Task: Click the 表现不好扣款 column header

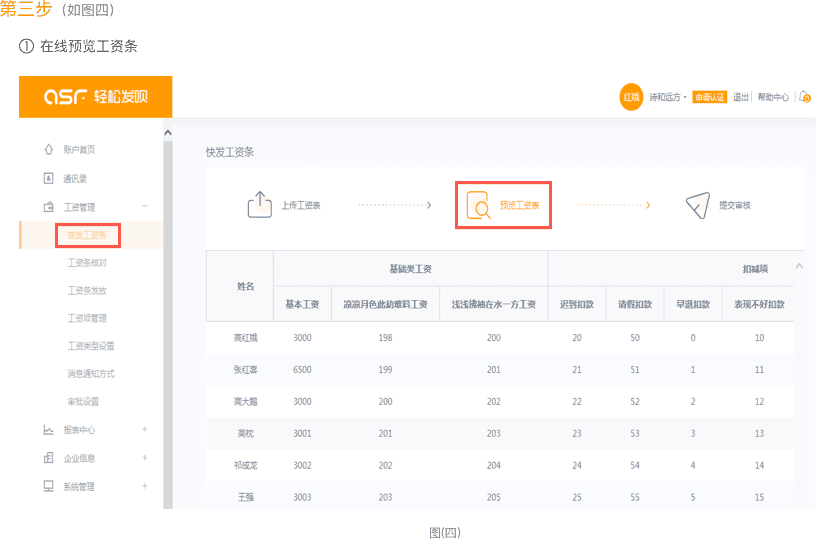Action: (x=759, y=304)
